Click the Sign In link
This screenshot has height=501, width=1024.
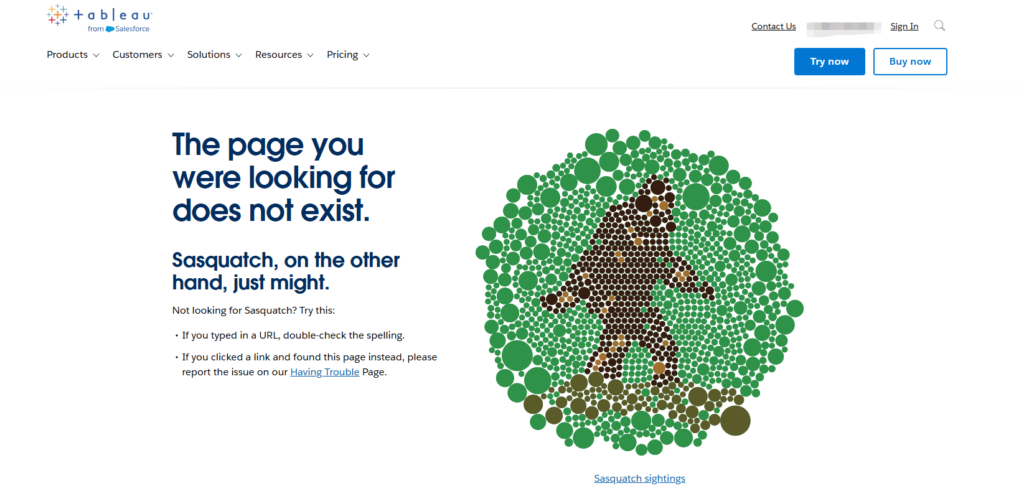click(904, 27)
